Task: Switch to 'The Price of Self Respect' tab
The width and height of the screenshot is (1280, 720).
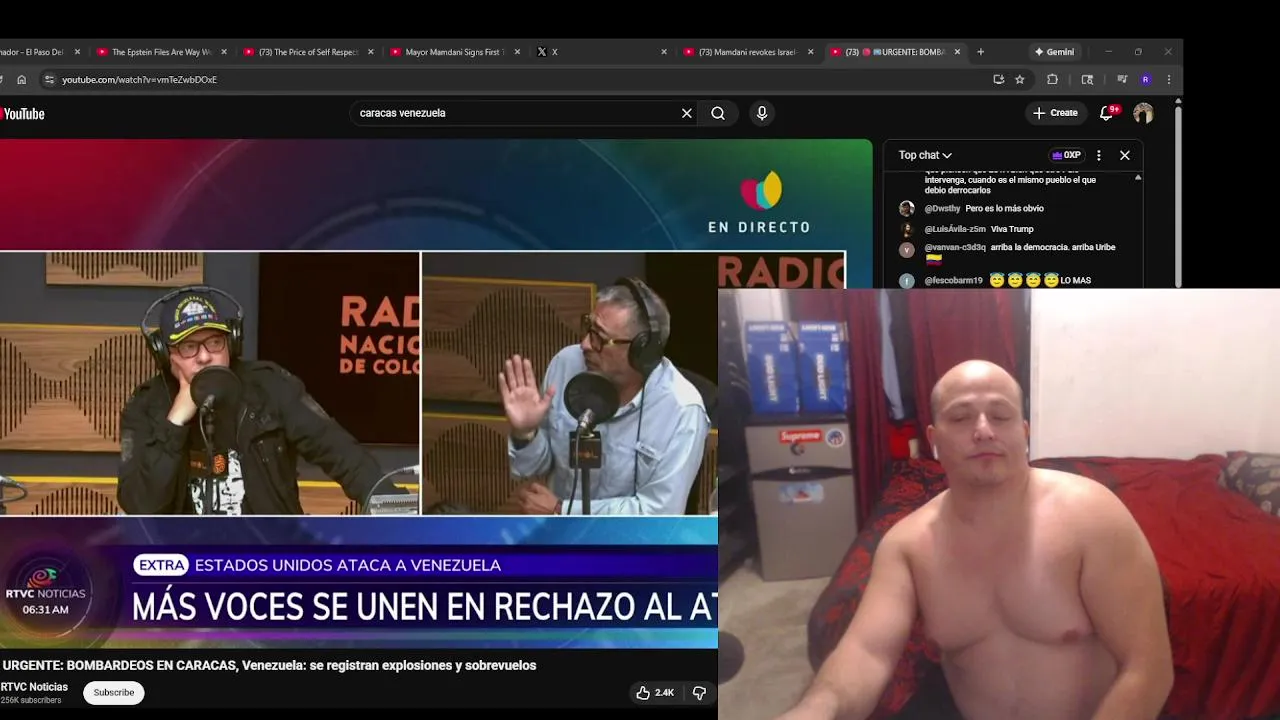Action: click(310, 52)
